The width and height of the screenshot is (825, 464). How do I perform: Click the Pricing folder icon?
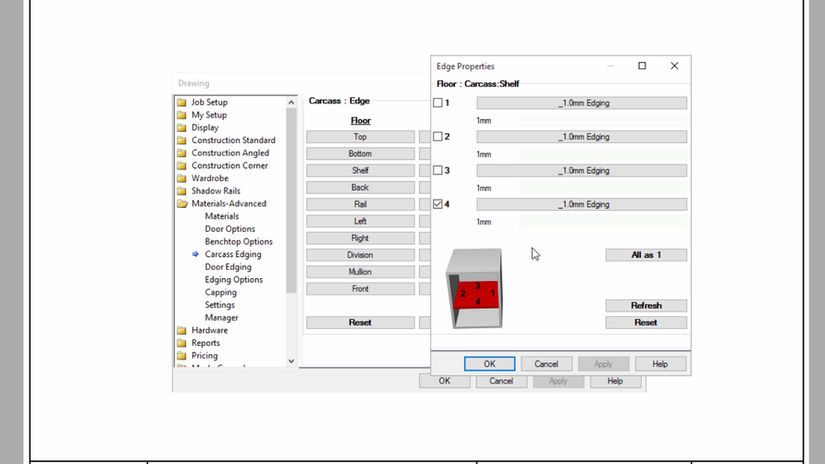[182, 356]
